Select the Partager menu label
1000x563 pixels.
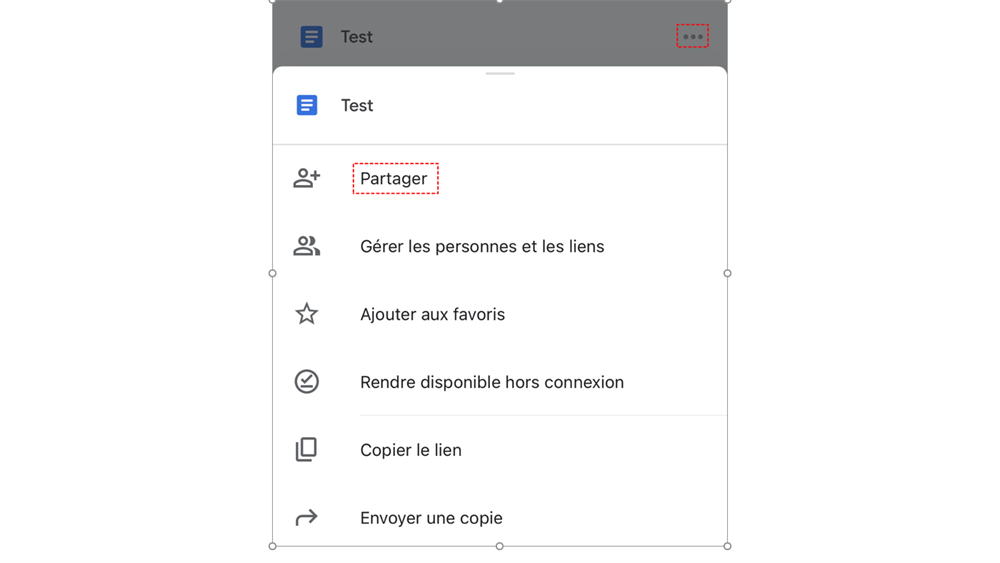click(x=394, y=179)
